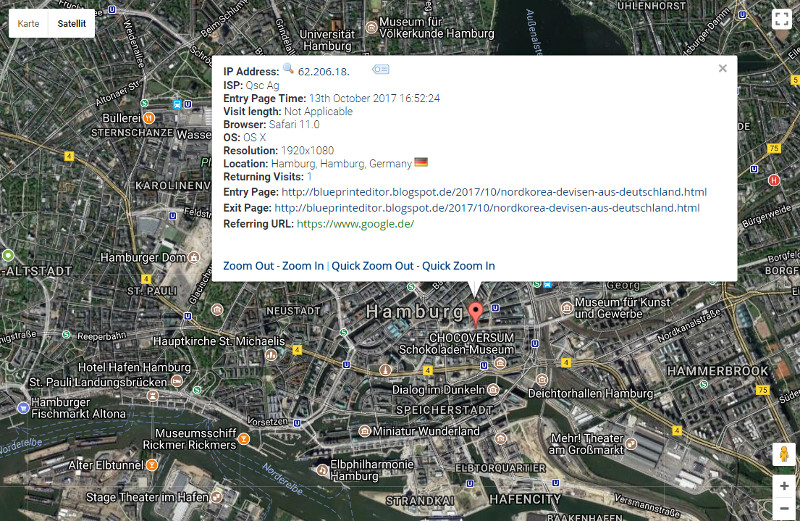
Task: Click the Bullerei restaurant marker icon
Action: pos(149,118)
